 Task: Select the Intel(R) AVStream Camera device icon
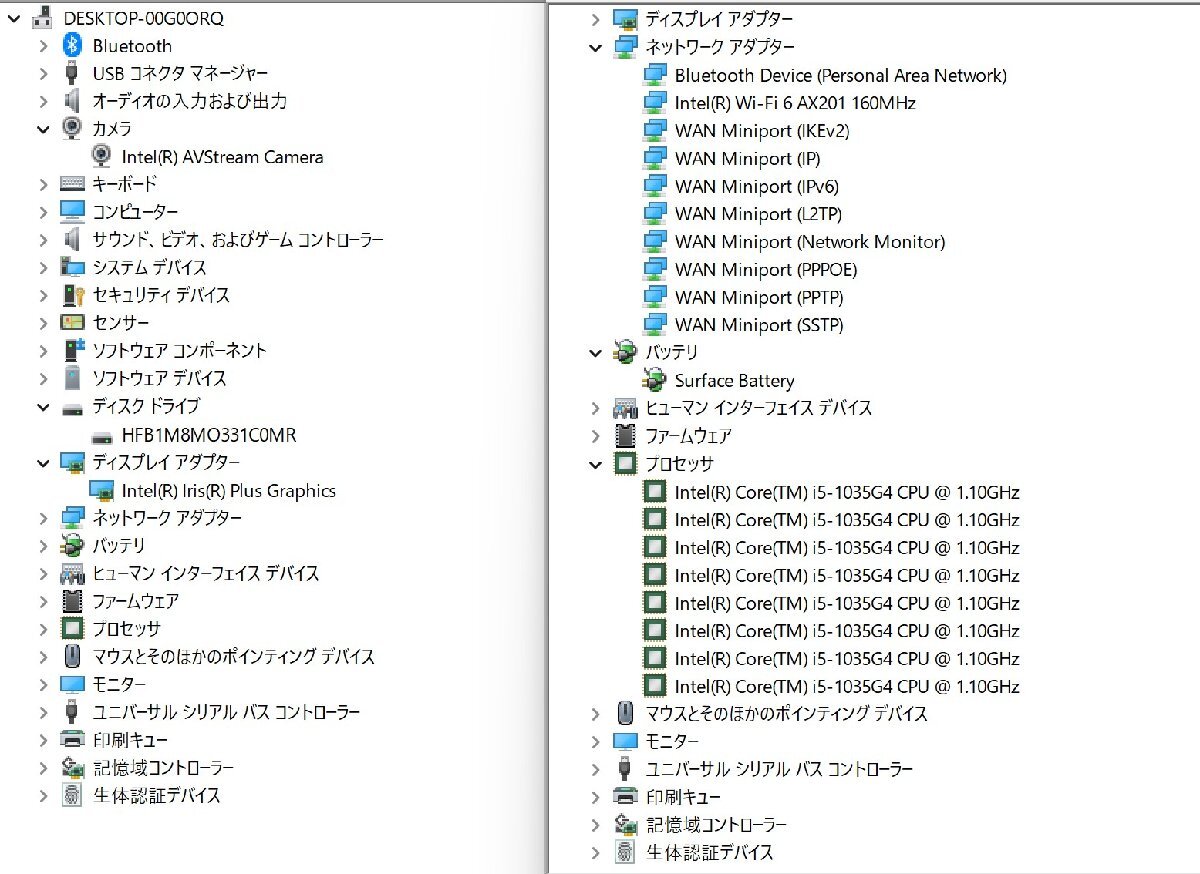[x=101, y=156]
